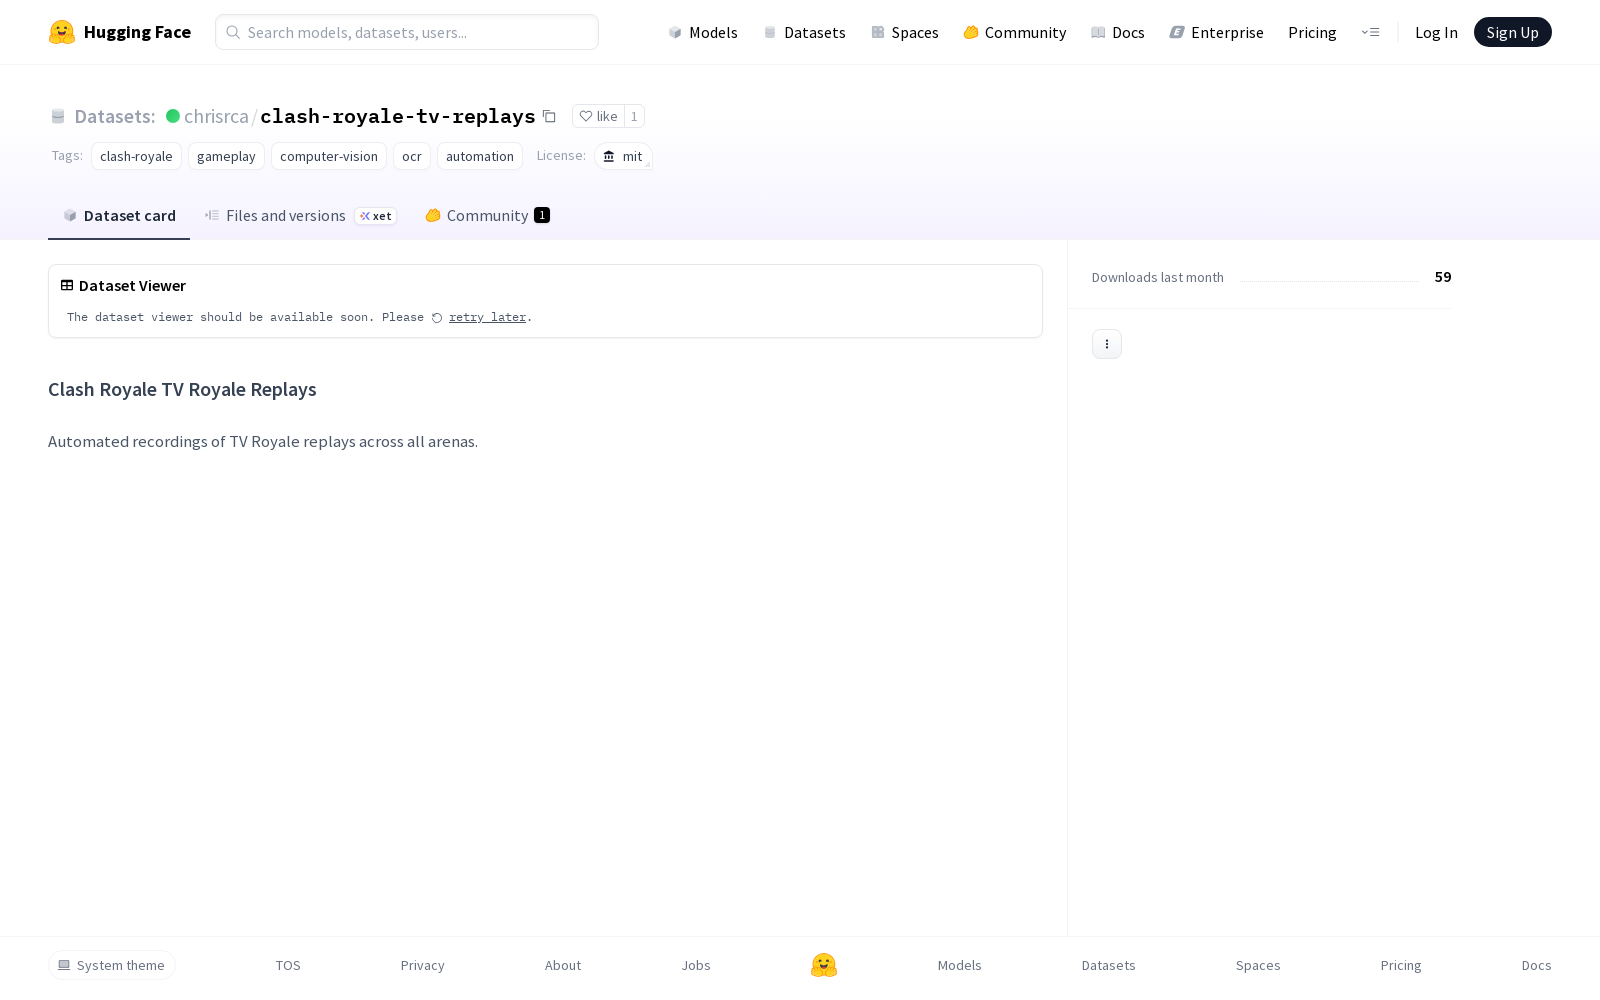This screenshot has height=1000, width=1600.
Task: Click the xet badge on Files tab
Action: [376, 216]
